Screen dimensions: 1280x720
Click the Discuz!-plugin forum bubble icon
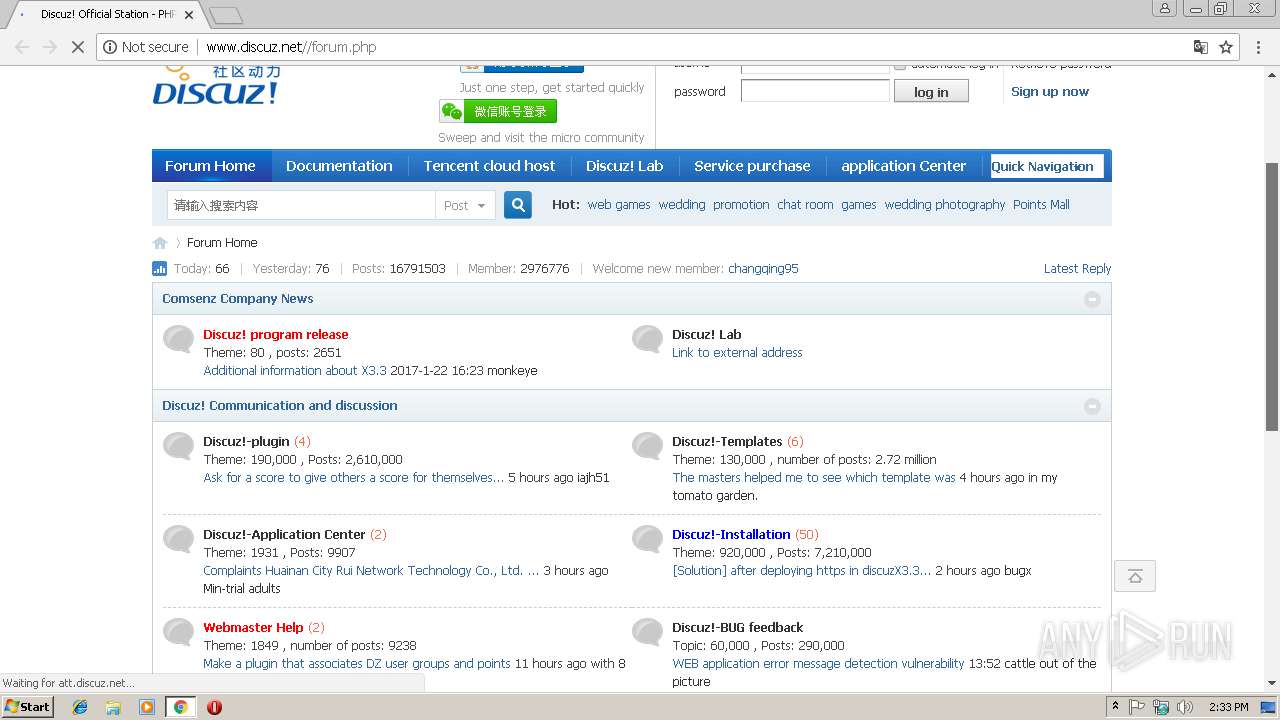tap(179, 446)
